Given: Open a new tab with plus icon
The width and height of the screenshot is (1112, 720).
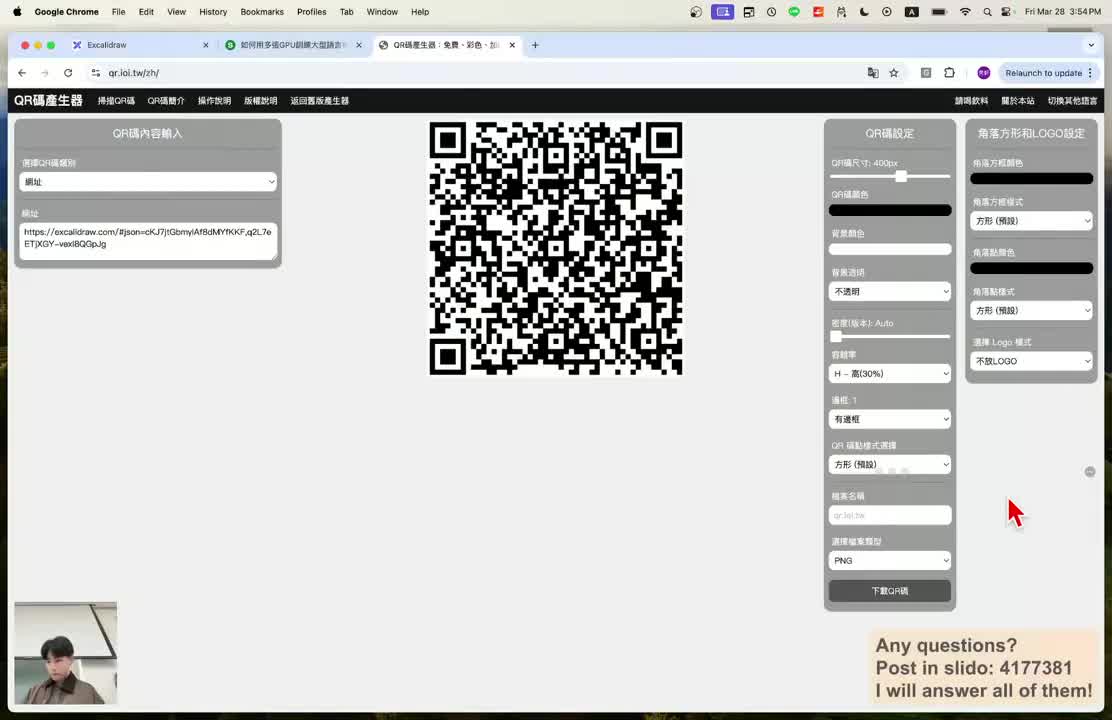Looking at the screenshot, I should pyautogui.click(x=535, y=45).
